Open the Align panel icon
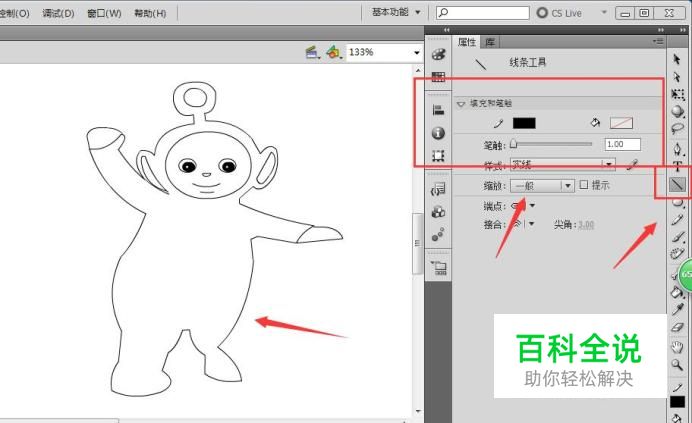692x423 pixels. [438, 110]
